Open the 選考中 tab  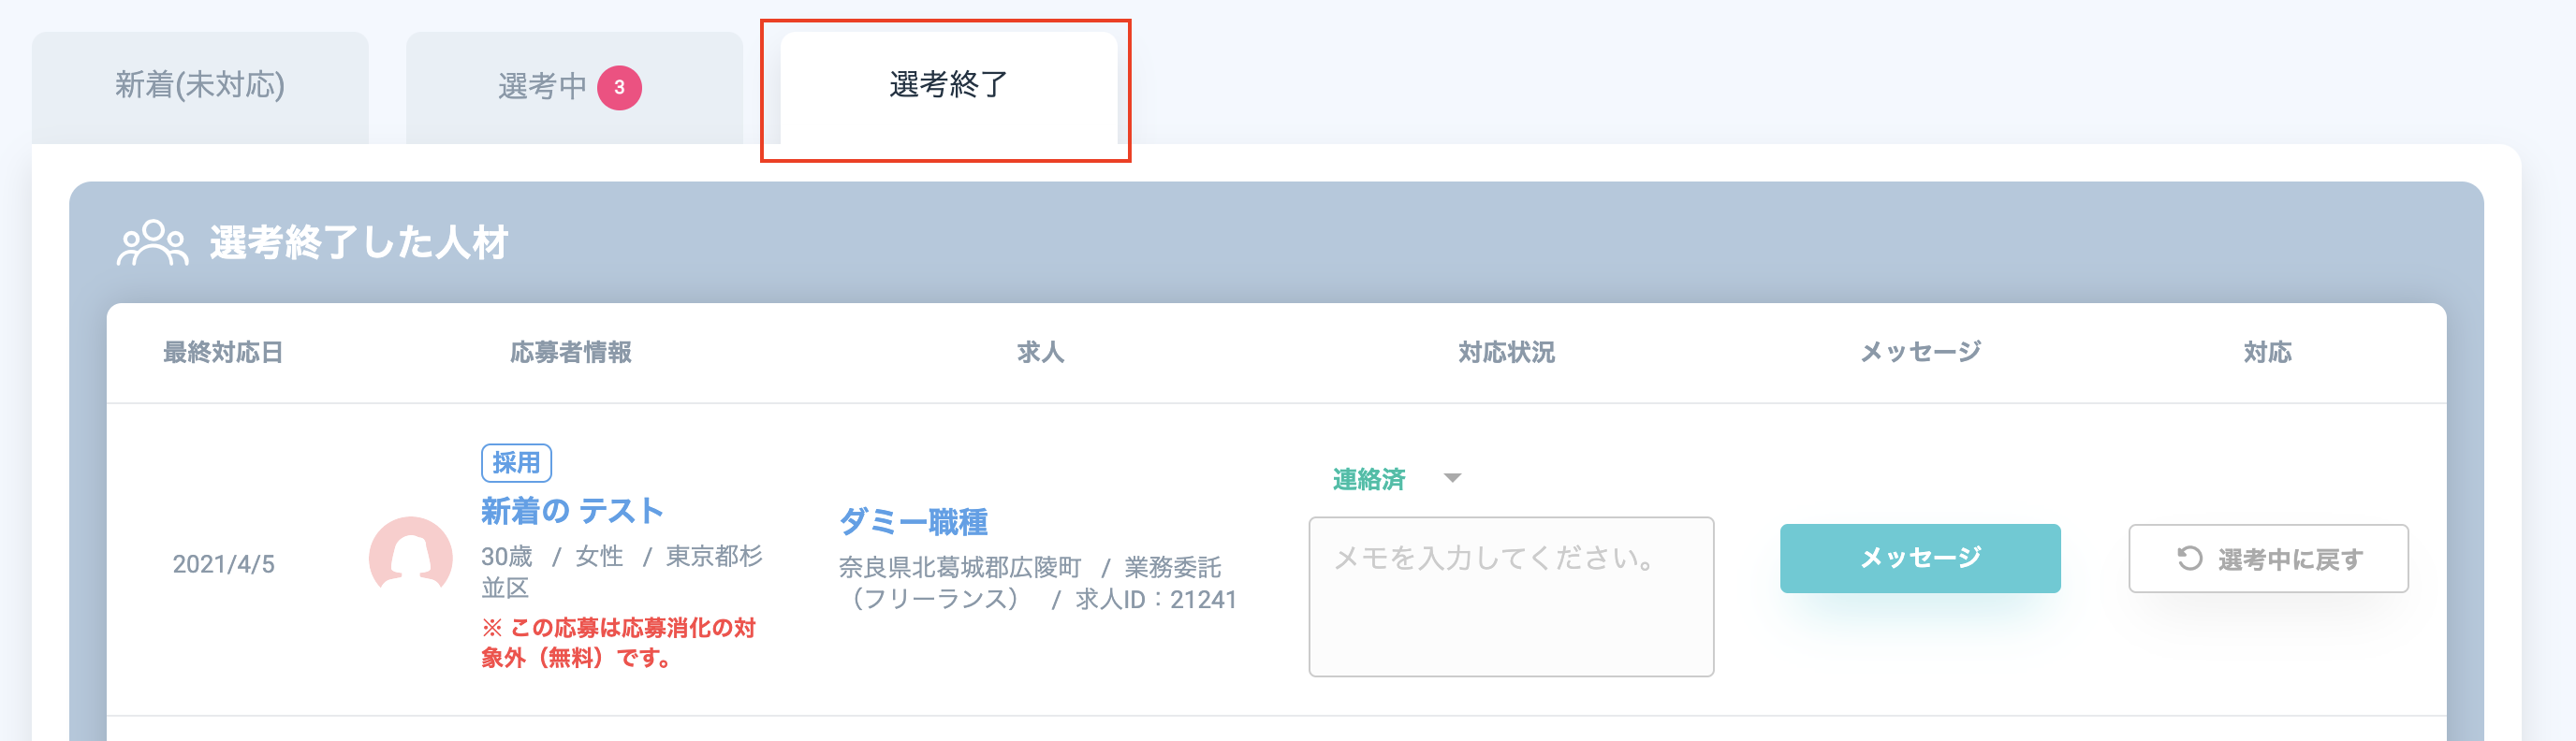[574, 87]
